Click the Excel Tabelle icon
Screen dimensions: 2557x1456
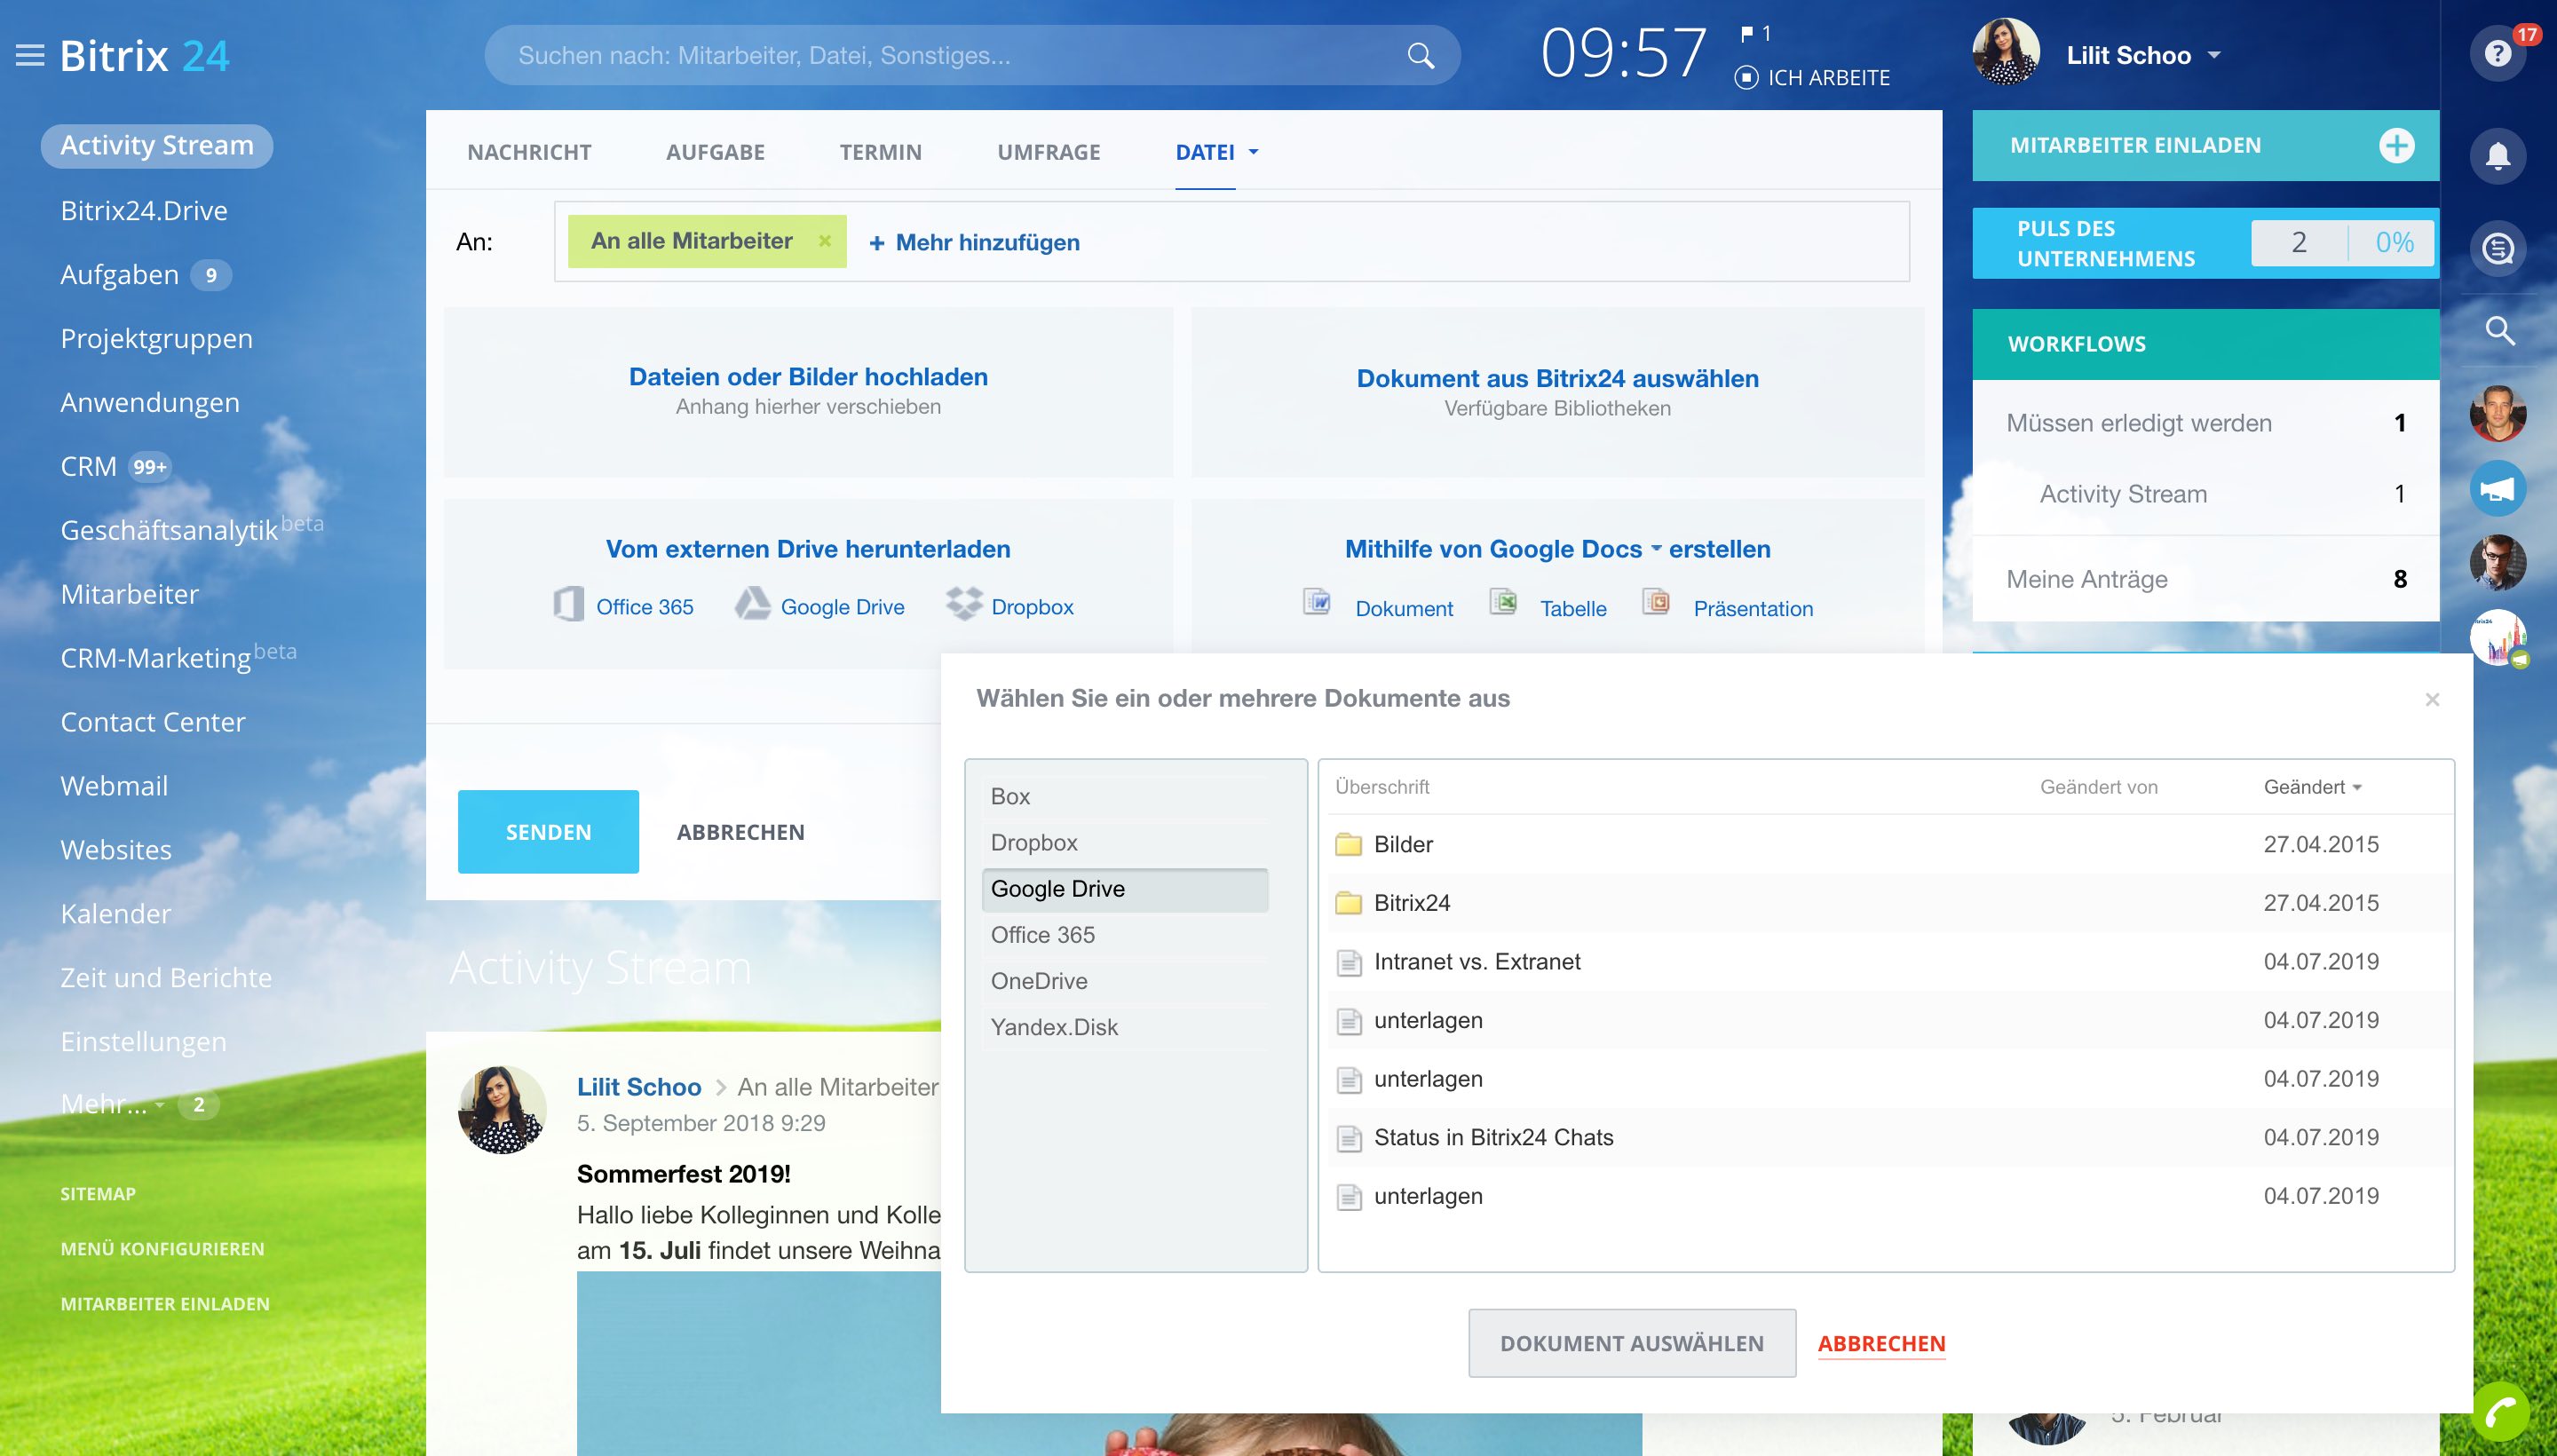(x=1503, y=602)
